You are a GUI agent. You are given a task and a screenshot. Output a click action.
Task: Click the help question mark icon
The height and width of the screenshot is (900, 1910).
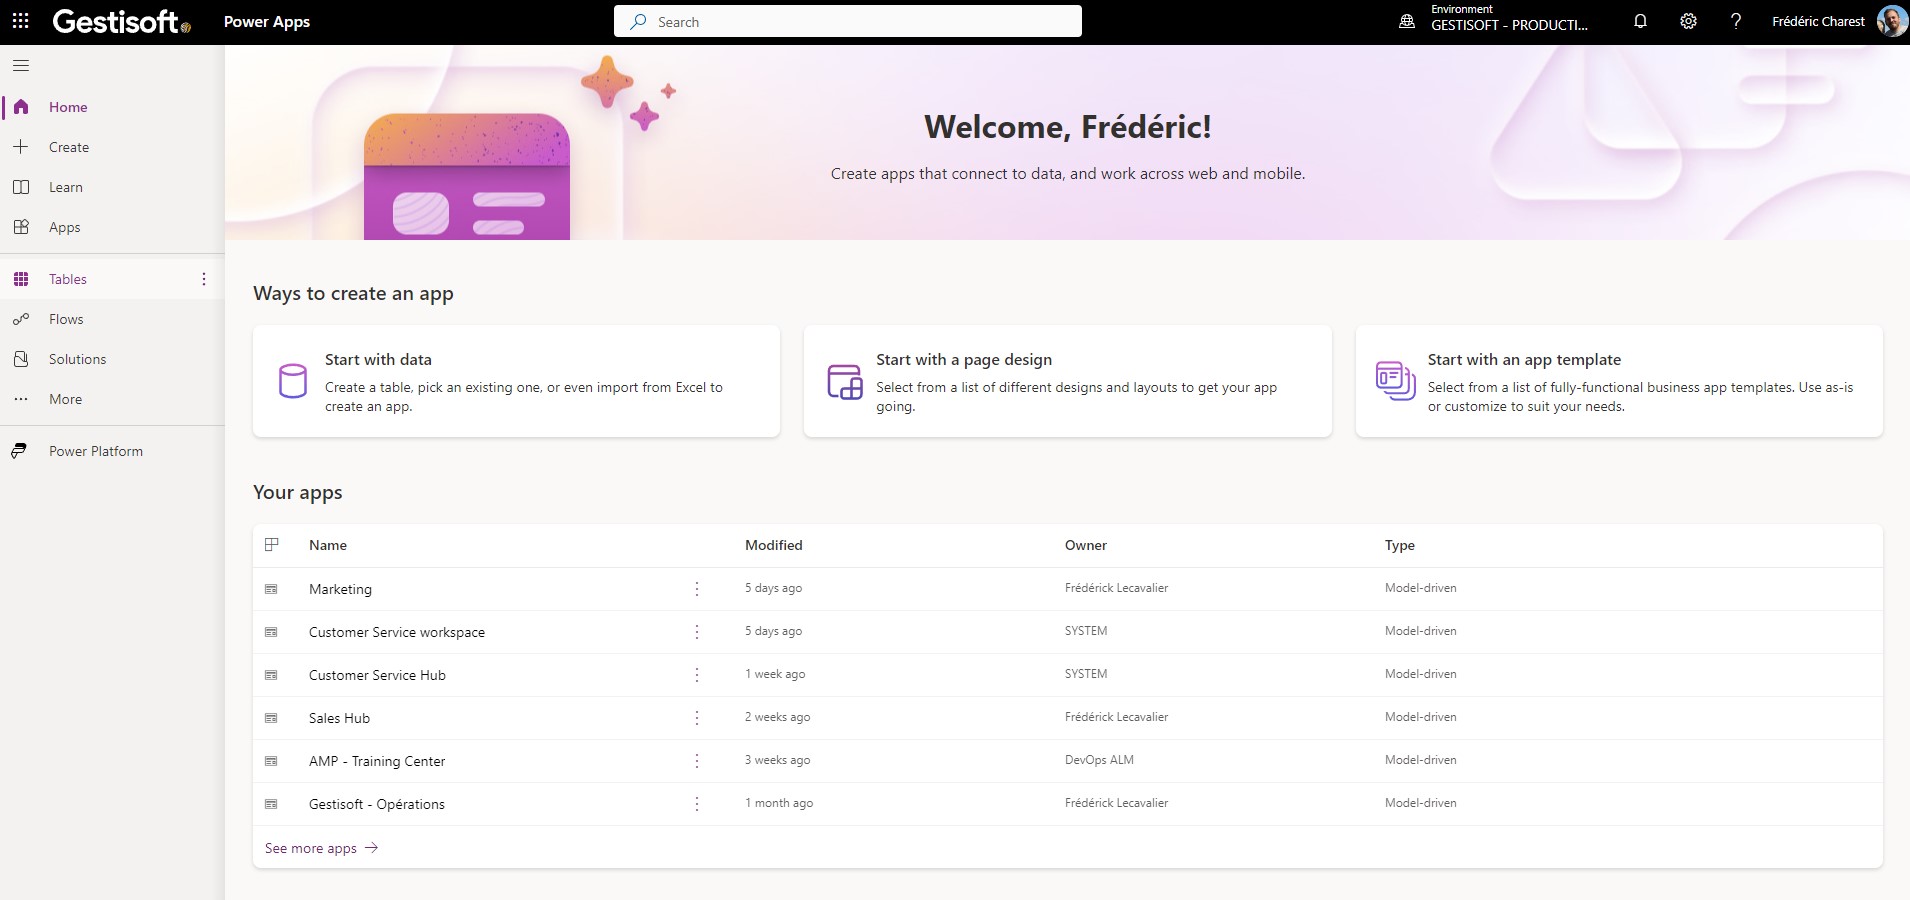coord(1736,21)
